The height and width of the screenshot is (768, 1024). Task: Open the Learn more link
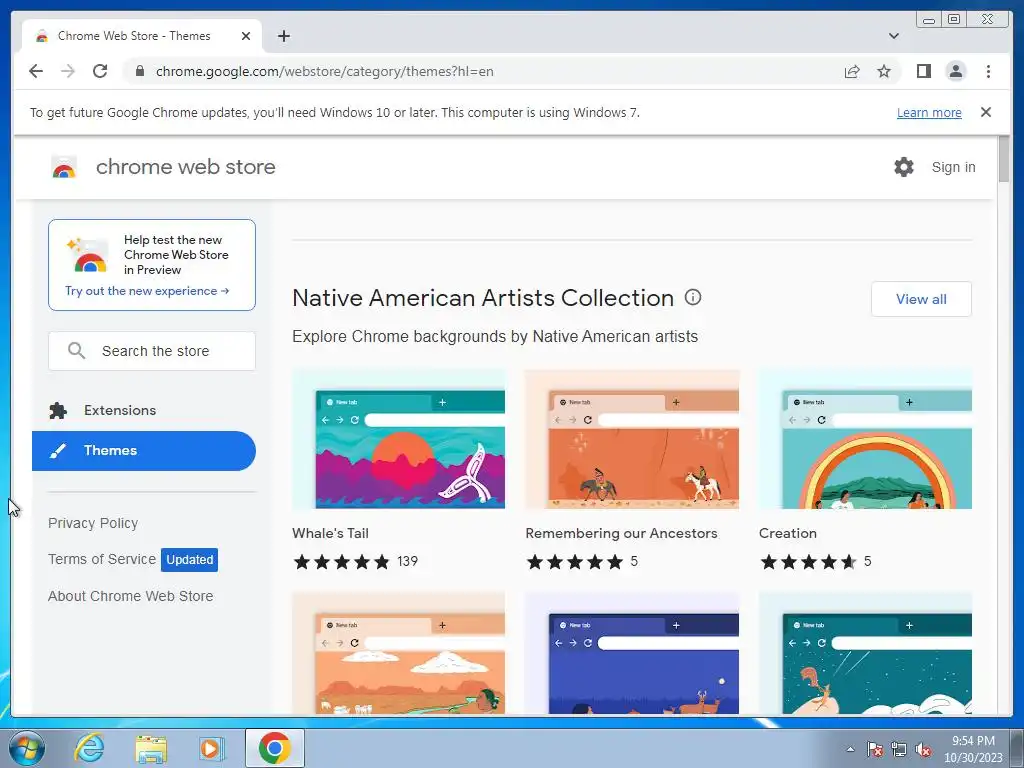tap(929, 112)
